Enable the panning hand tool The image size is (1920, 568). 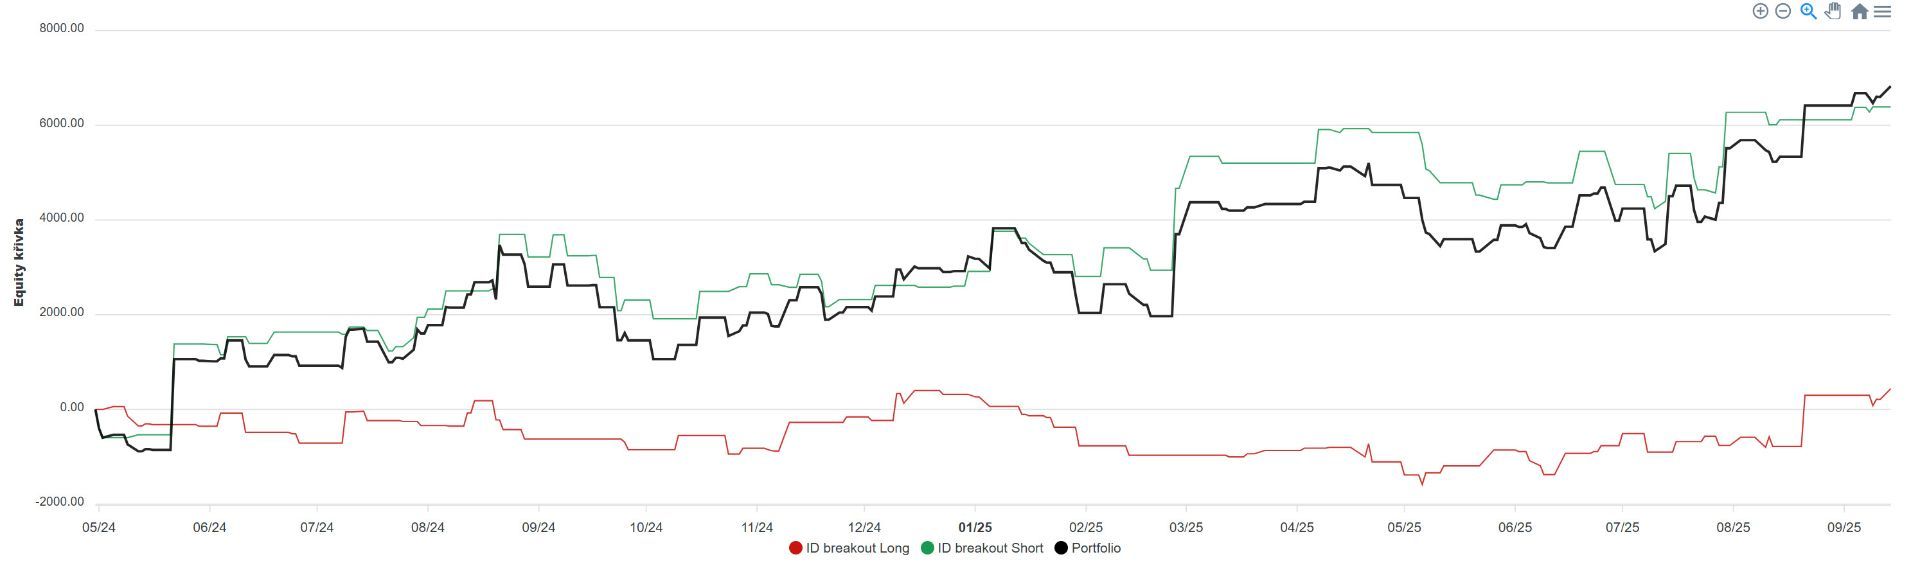pos(1833,11)
